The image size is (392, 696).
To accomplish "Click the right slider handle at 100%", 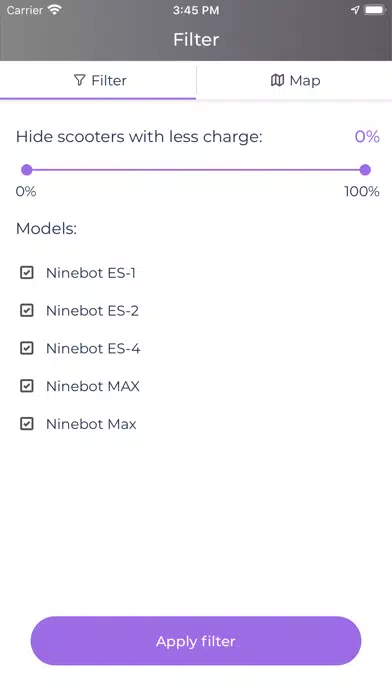I will point(365,170).
